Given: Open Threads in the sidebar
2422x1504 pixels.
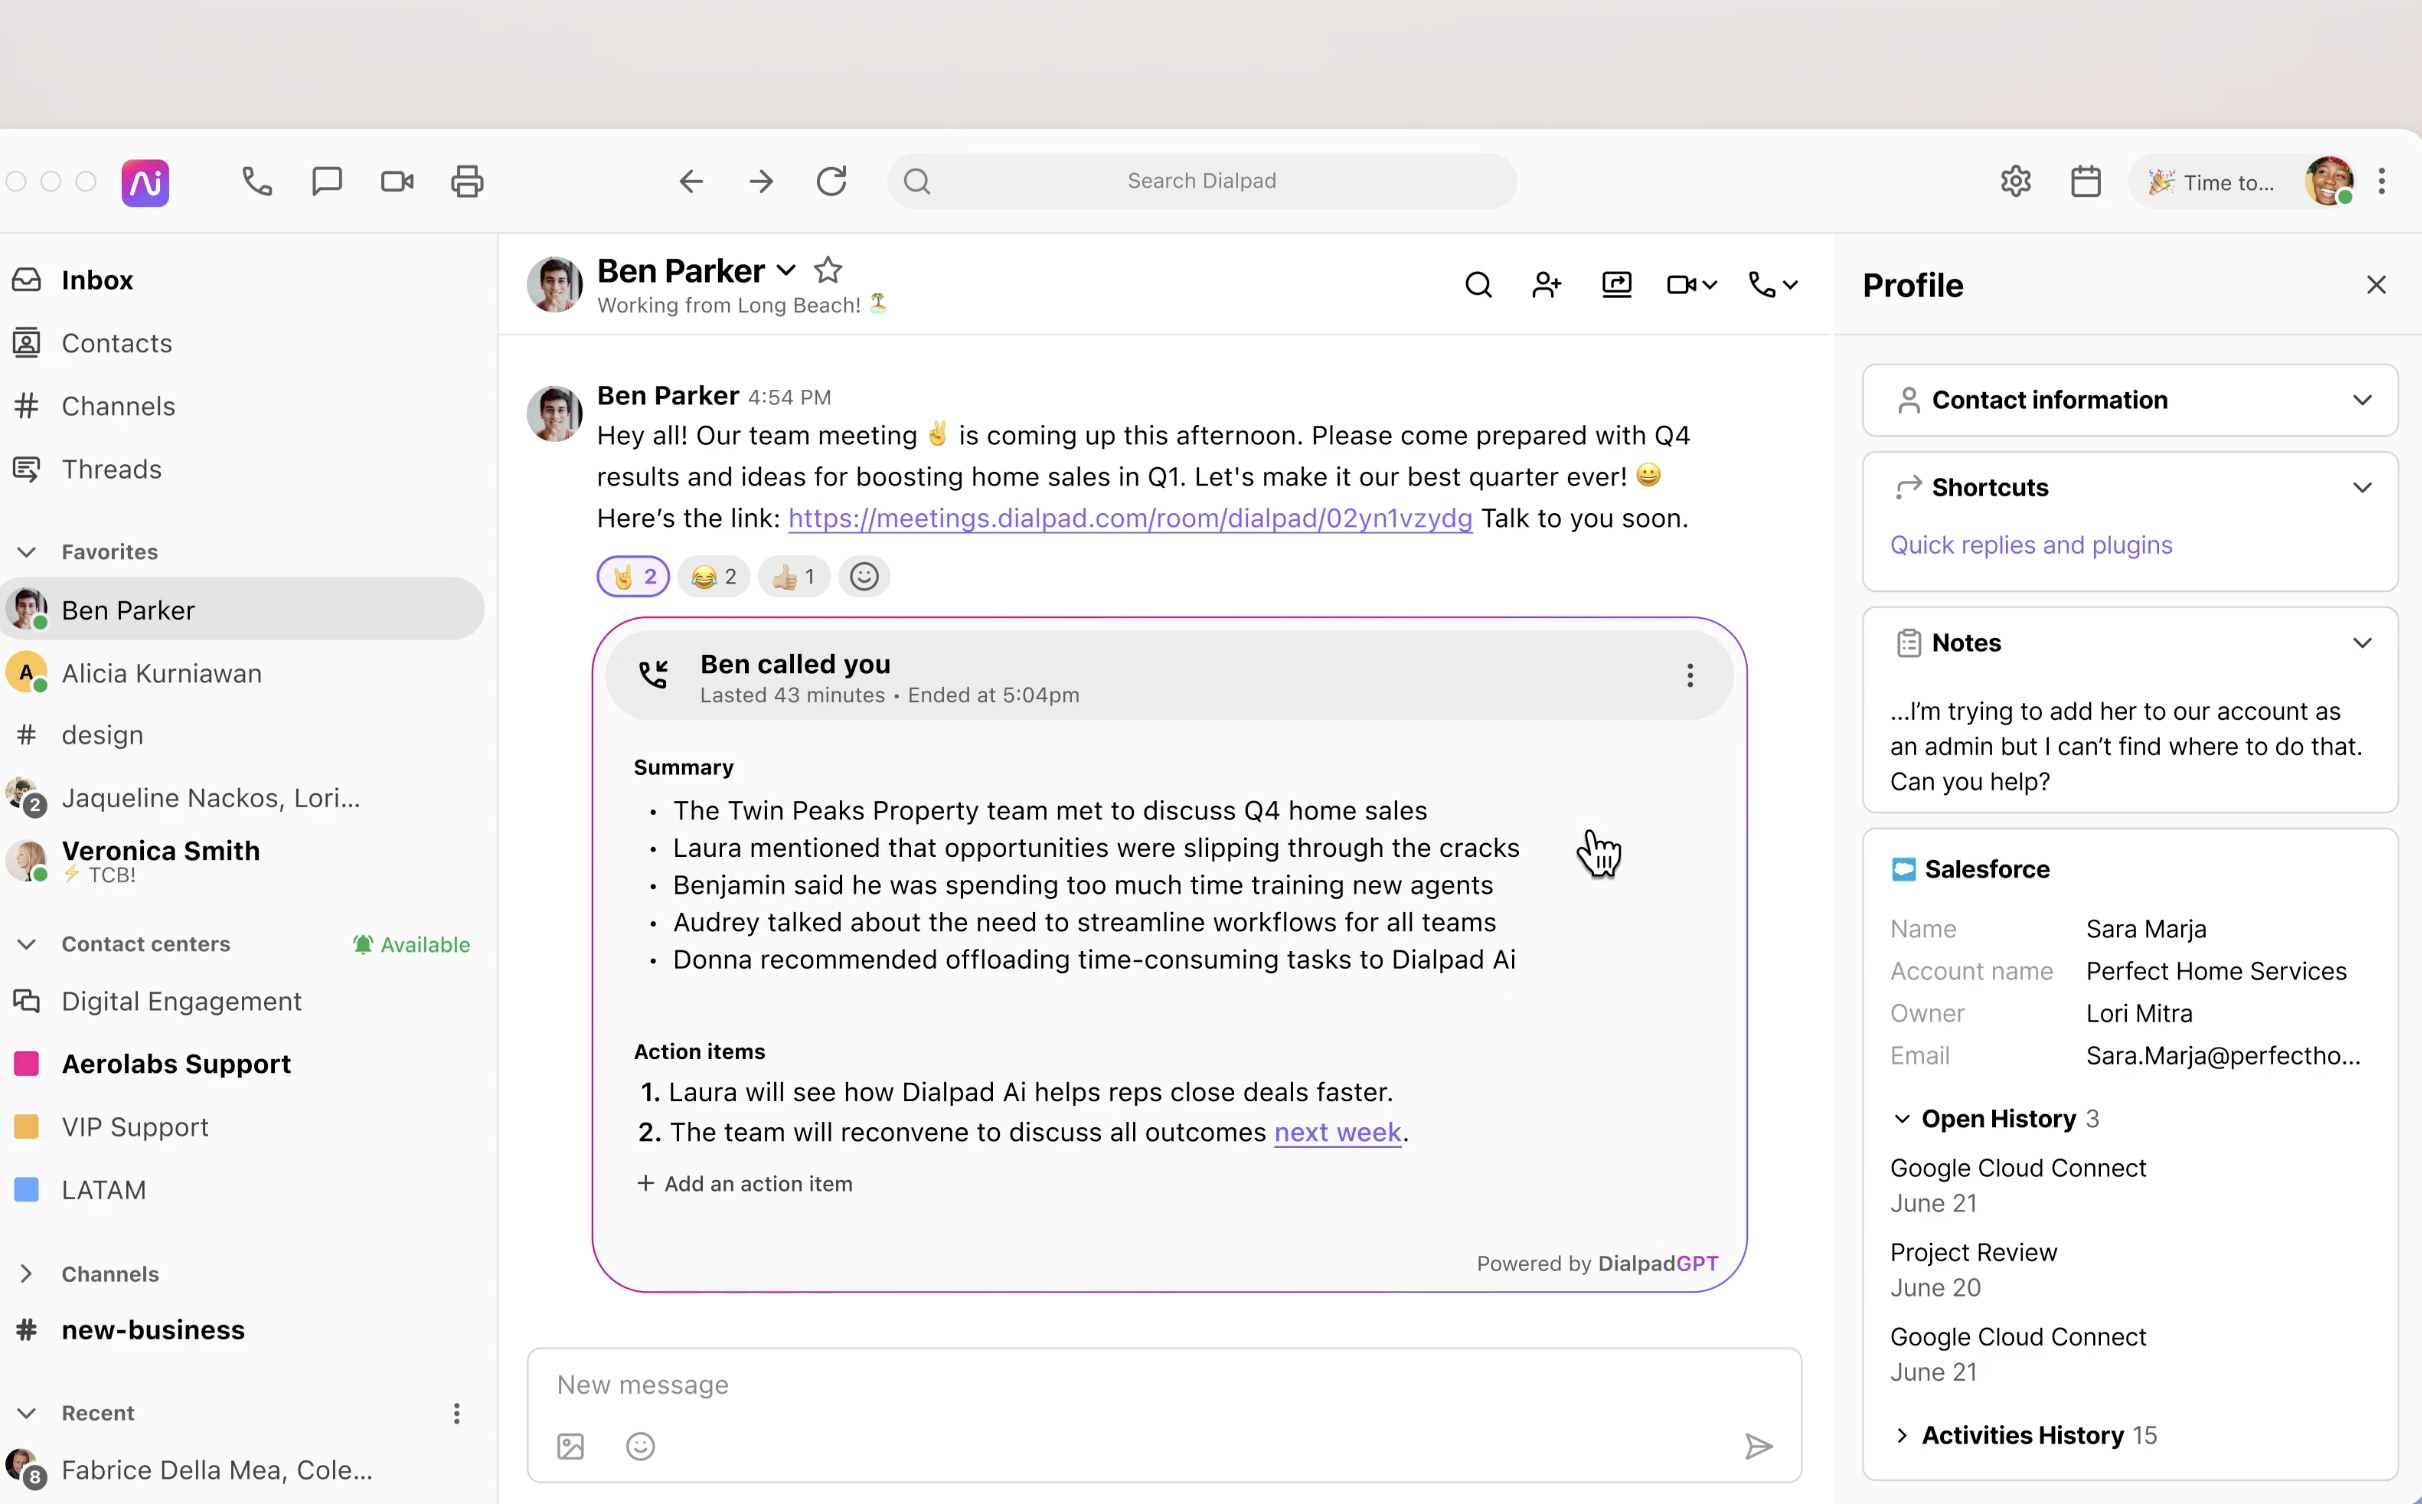Looking at the screenshot, I should (x=111, y=469).
